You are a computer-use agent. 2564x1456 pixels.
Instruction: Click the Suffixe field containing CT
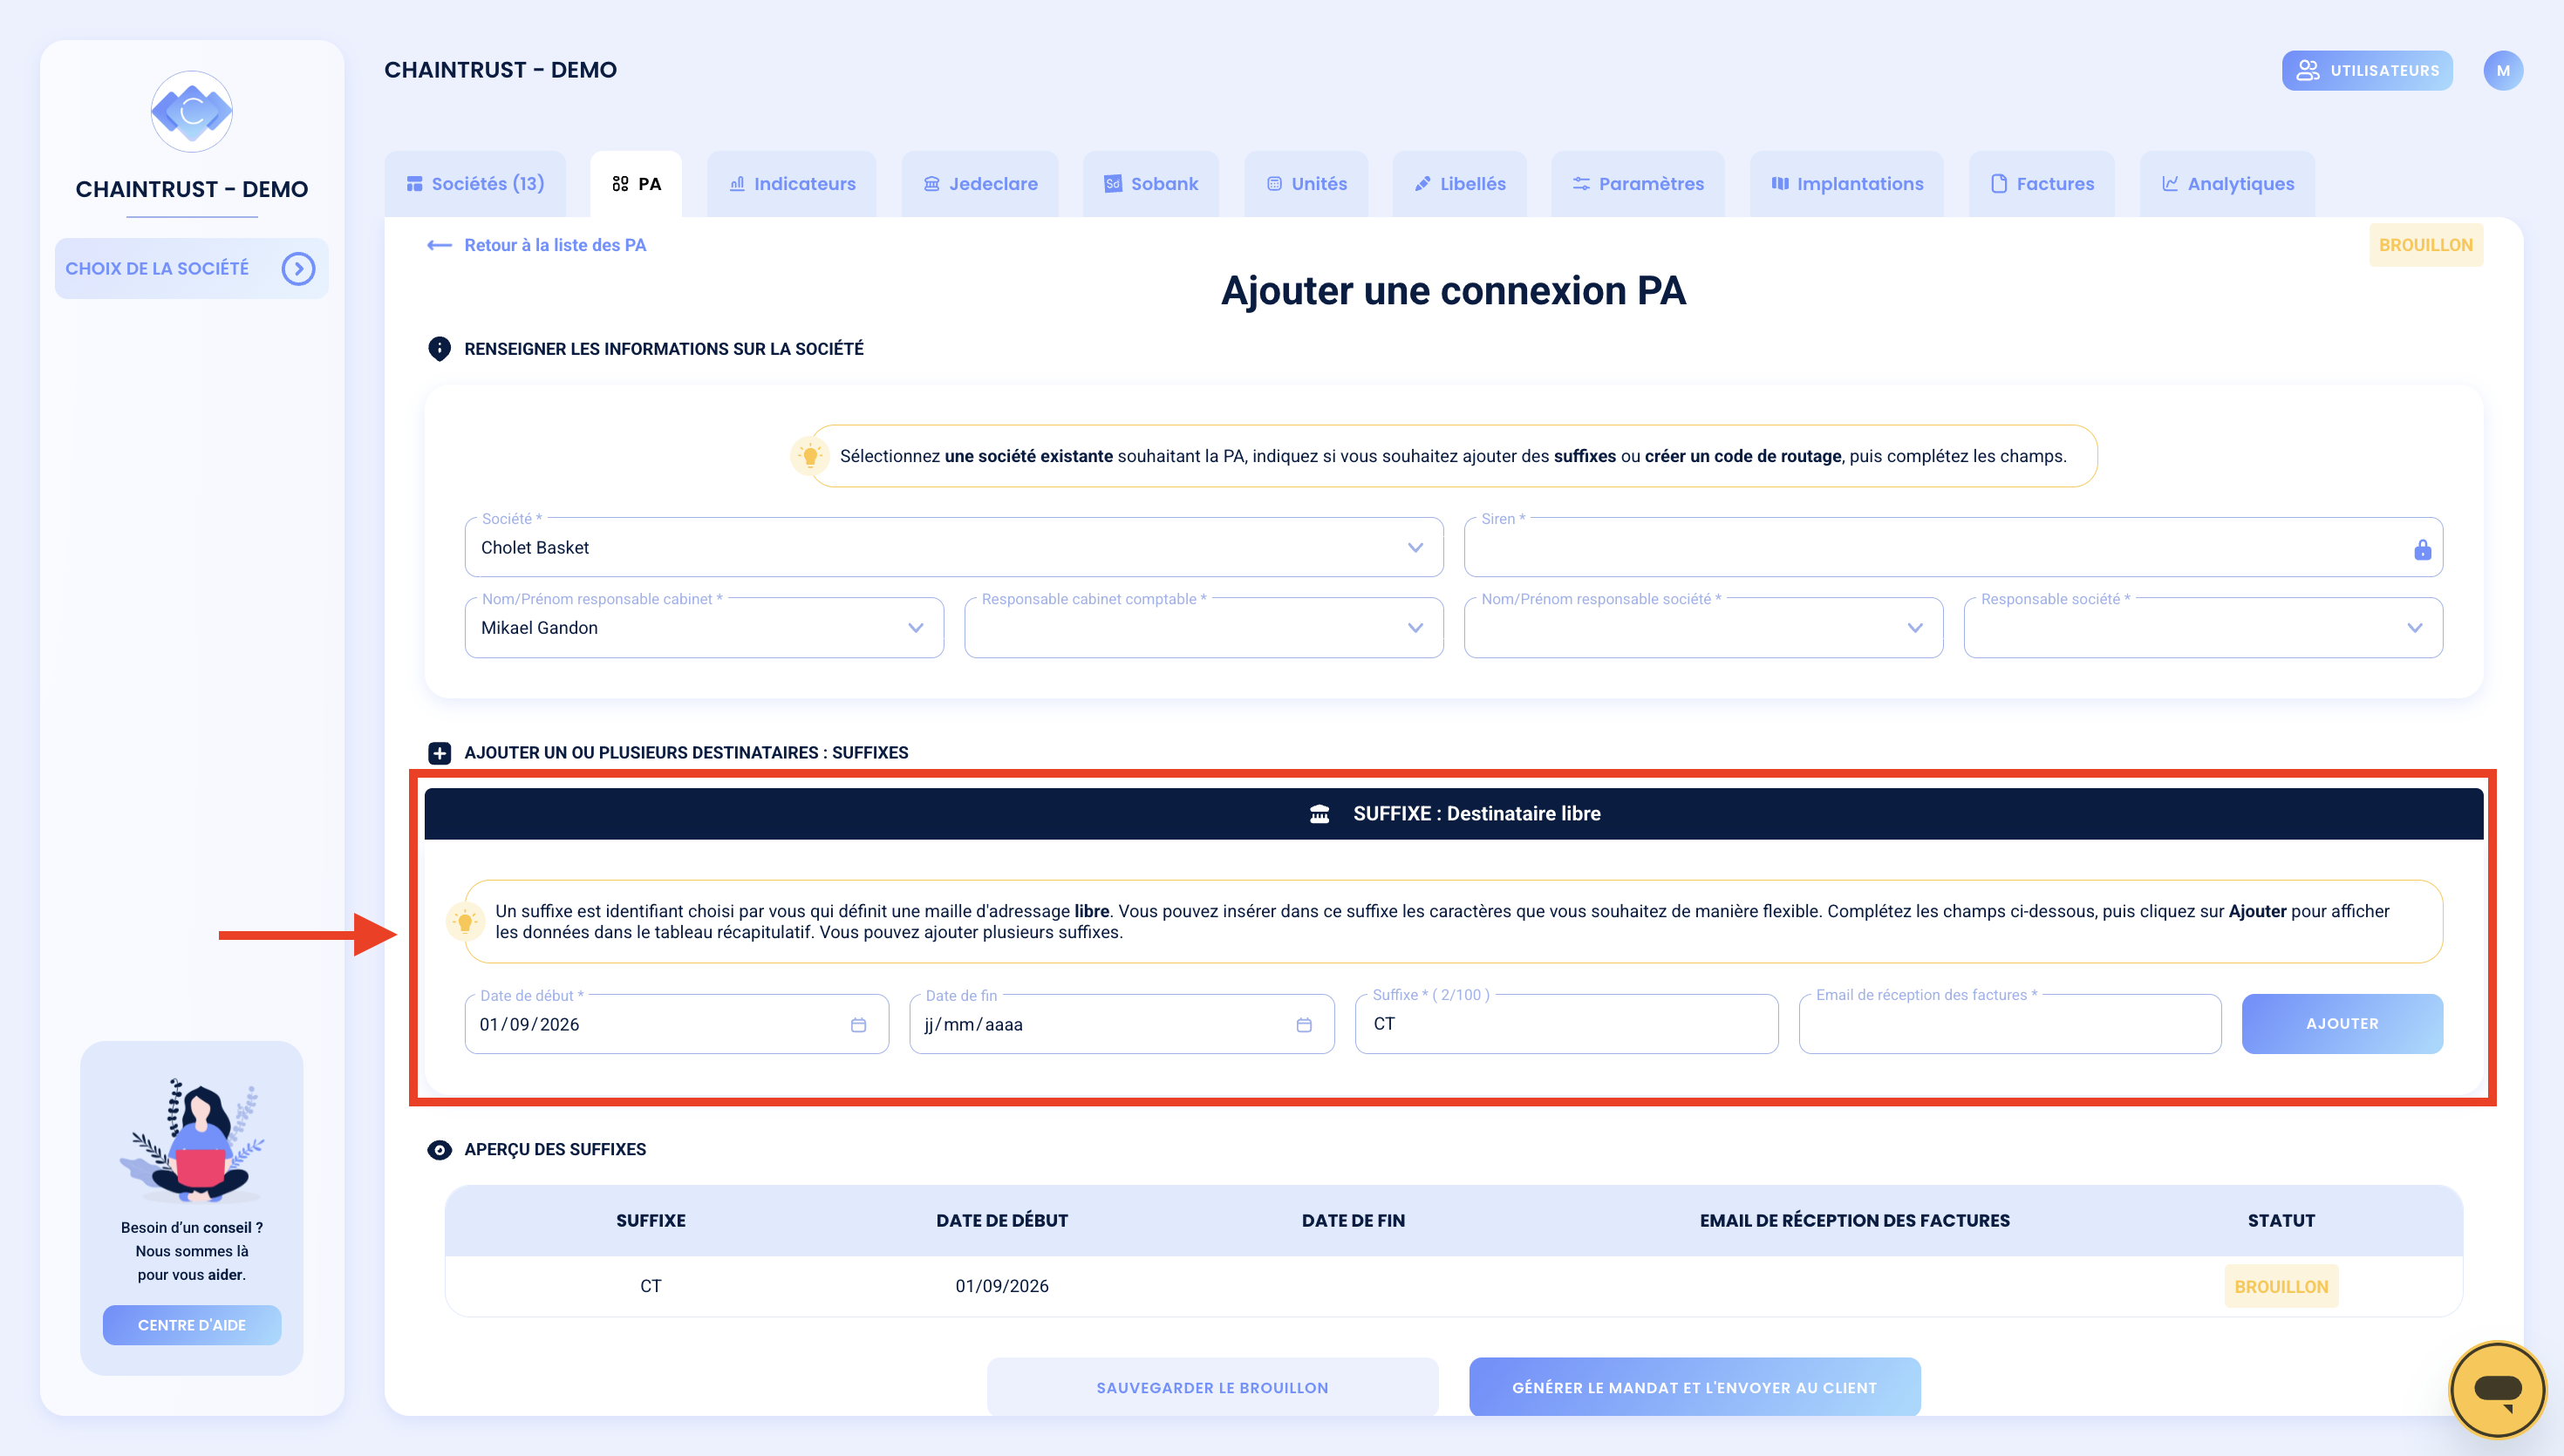[x=1566, y=1024]
